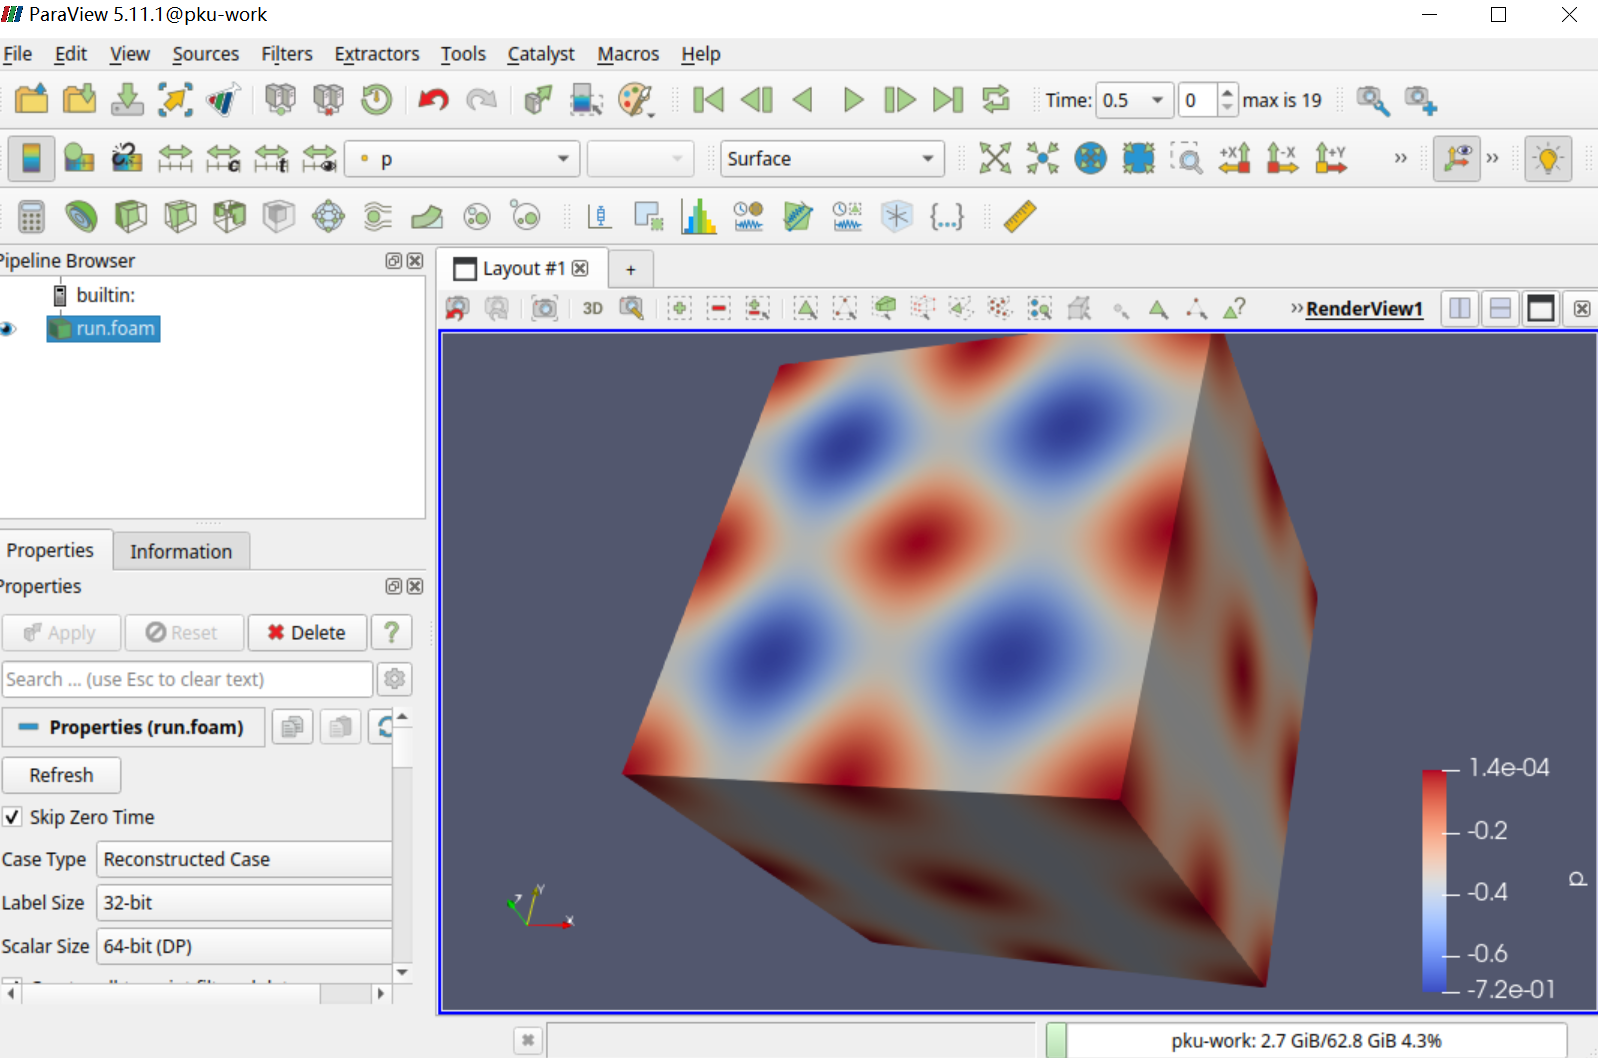Click Rescale to data range icon
This screenshot has height=1058, width=1598.
pyautogui.click(x=175, y=158)
